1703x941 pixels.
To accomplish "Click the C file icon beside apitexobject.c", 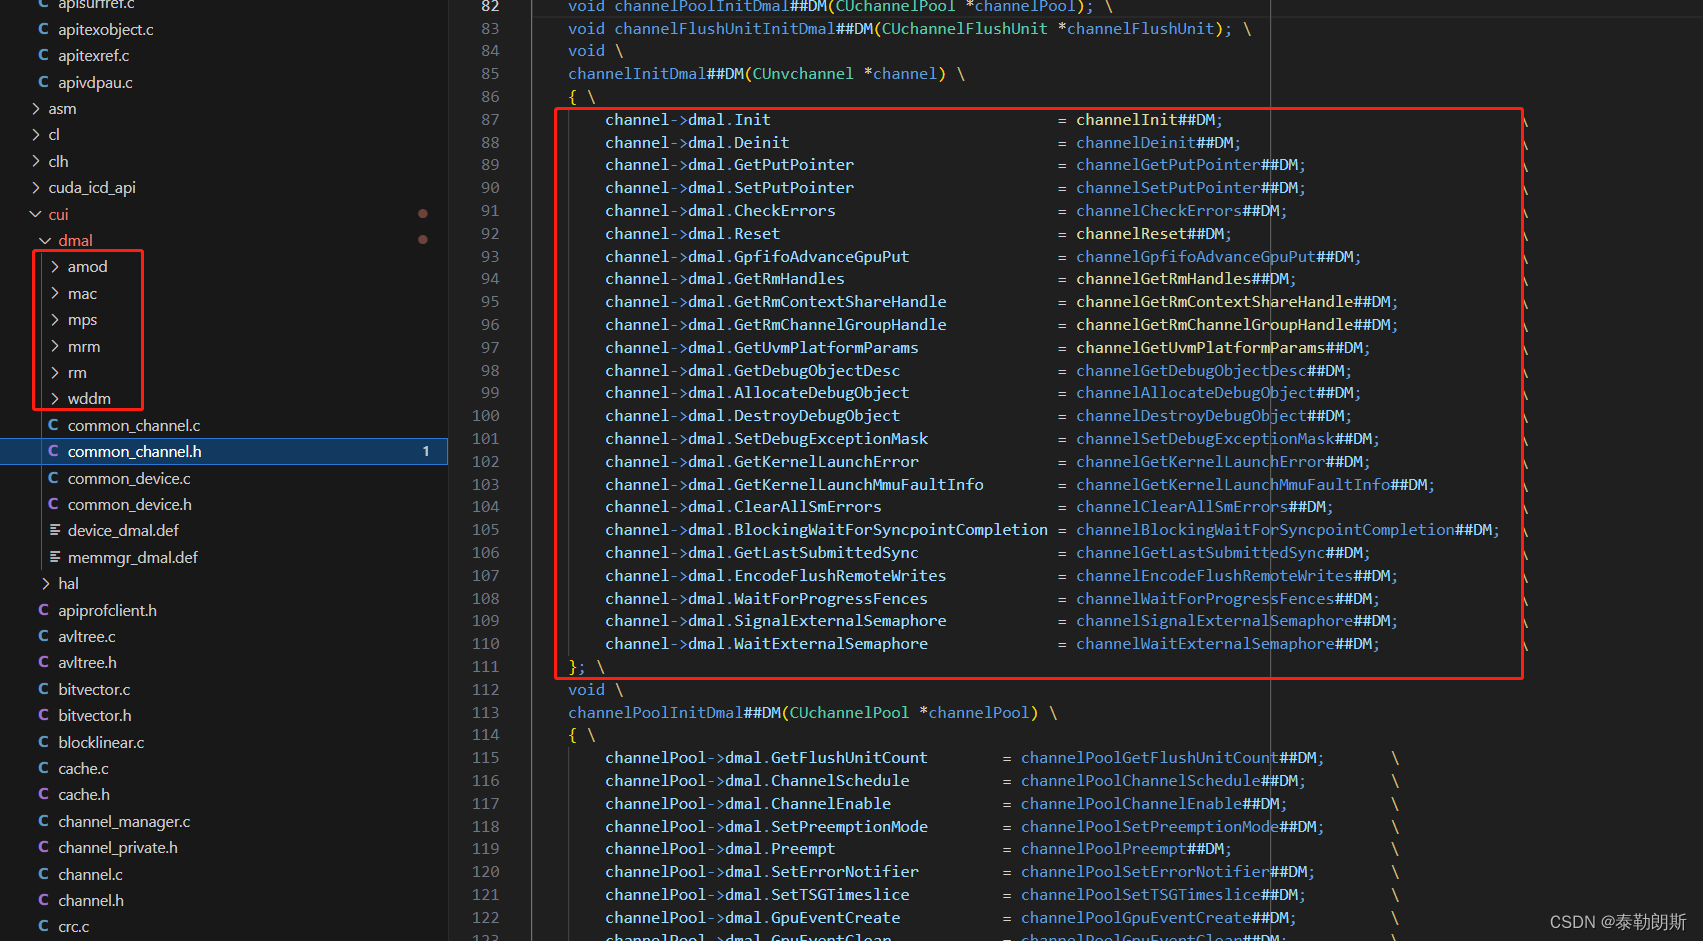I will point(43,29).
